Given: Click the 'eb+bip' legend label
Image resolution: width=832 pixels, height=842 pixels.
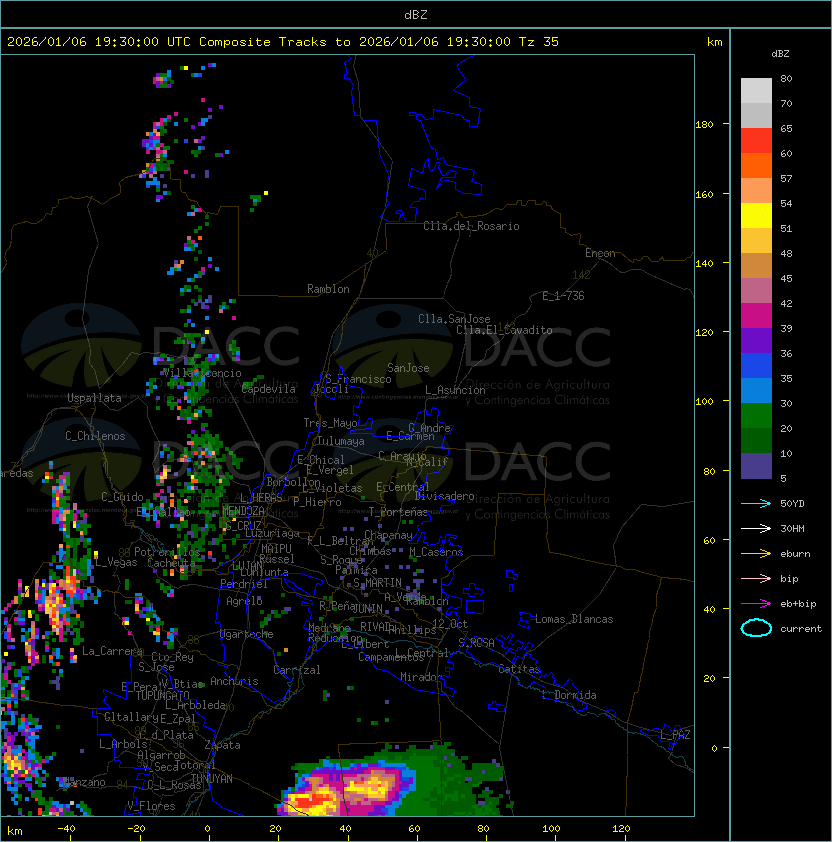Looking at the screenshot, I should click(x=798, y=604).
